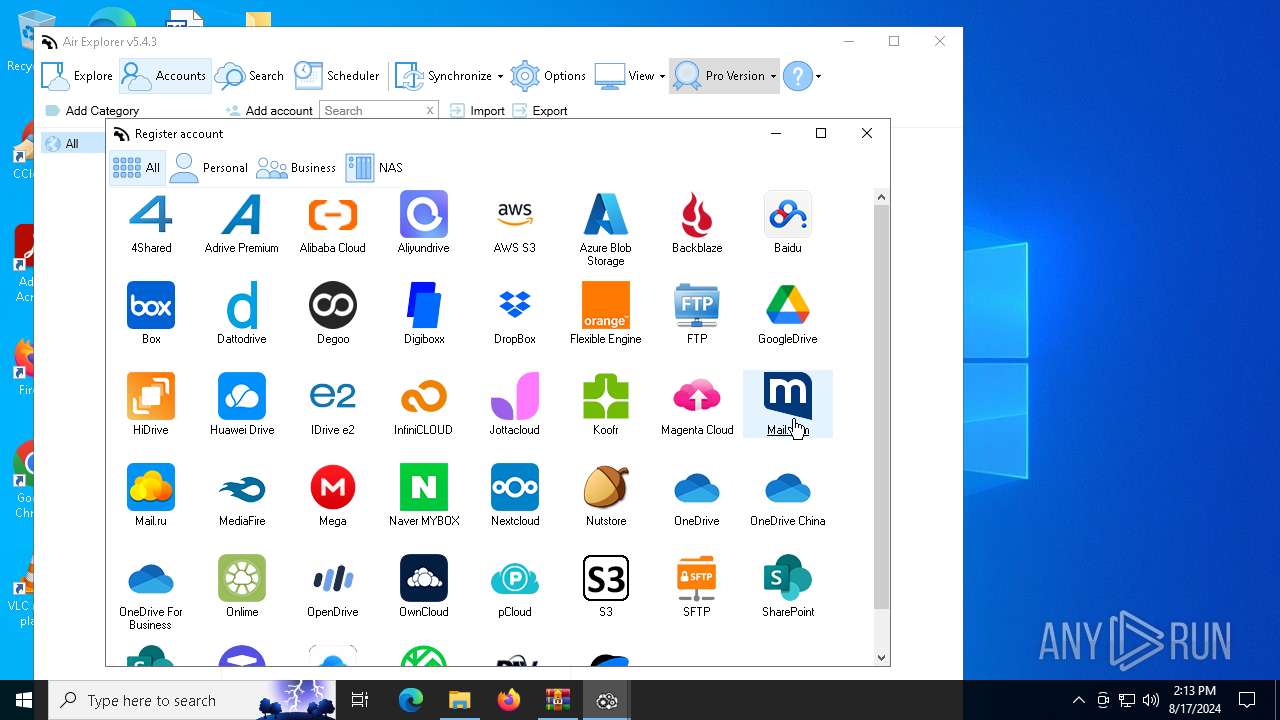Open Explore in main toolbar
The image size is (1280, 720).
point(78,76)
